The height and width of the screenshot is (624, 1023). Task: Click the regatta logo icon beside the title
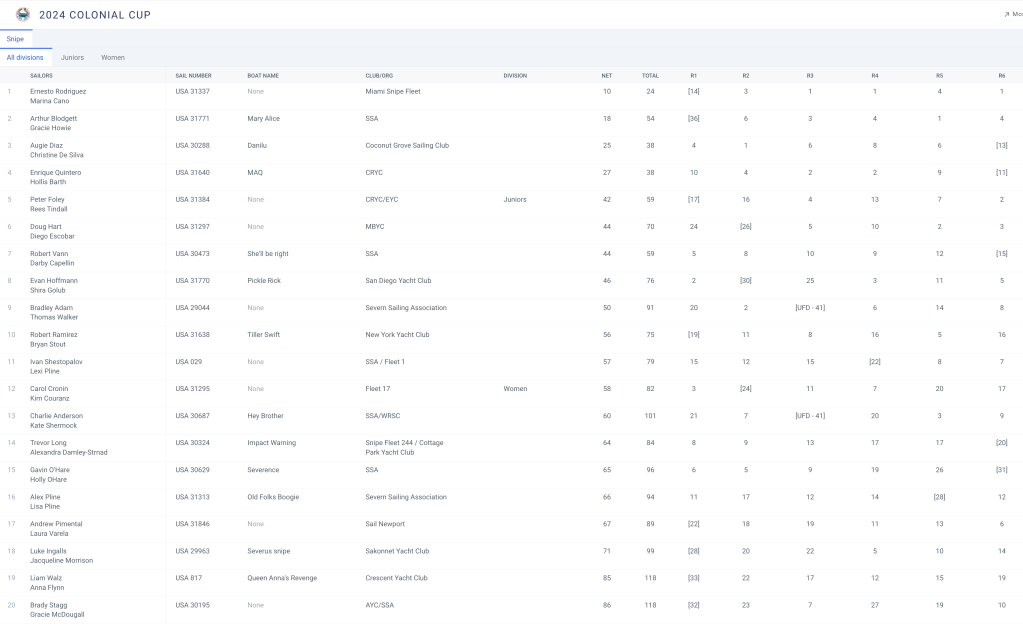22,14
